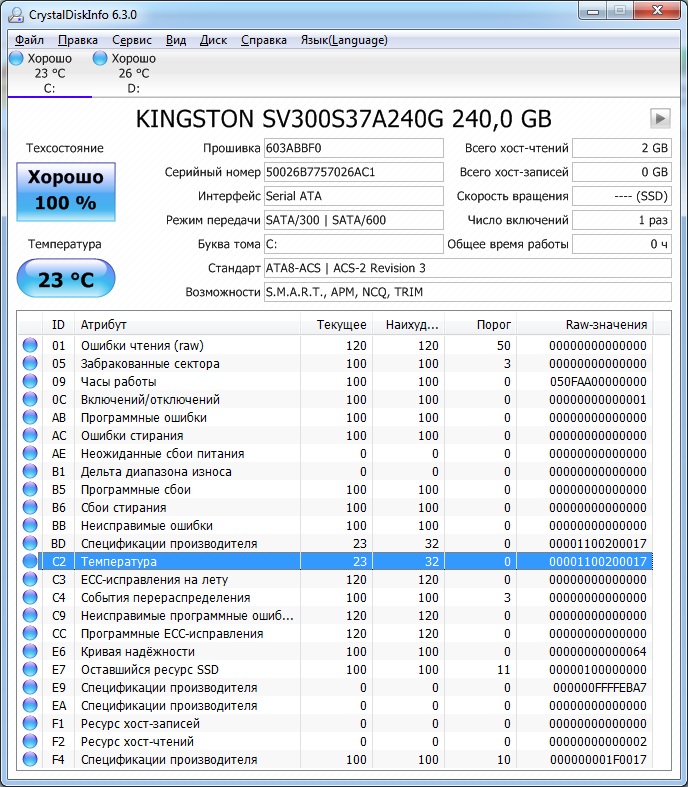
Task: Click the Текущее column header
Action: 336,325
